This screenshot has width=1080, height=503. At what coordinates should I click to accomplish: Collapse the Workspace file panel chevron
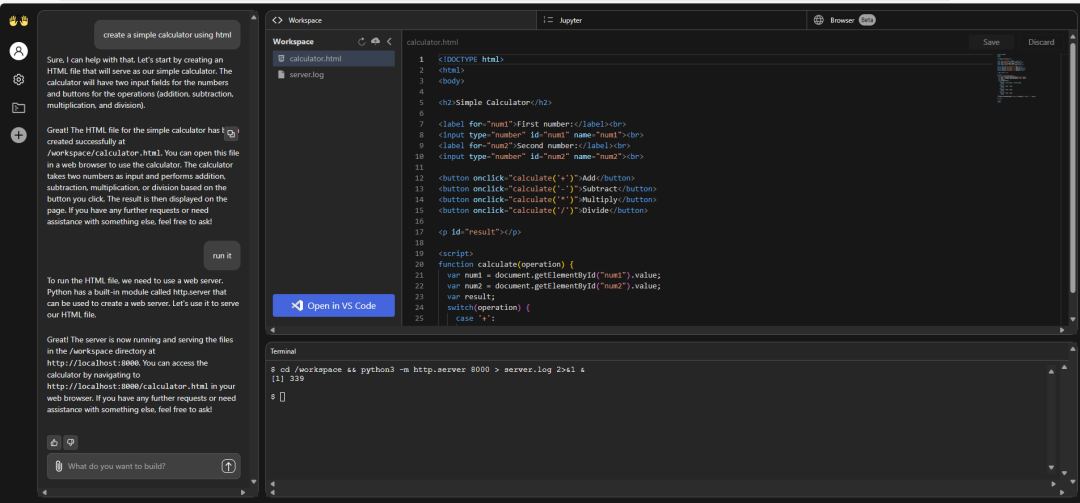click(x=389, y=41)
